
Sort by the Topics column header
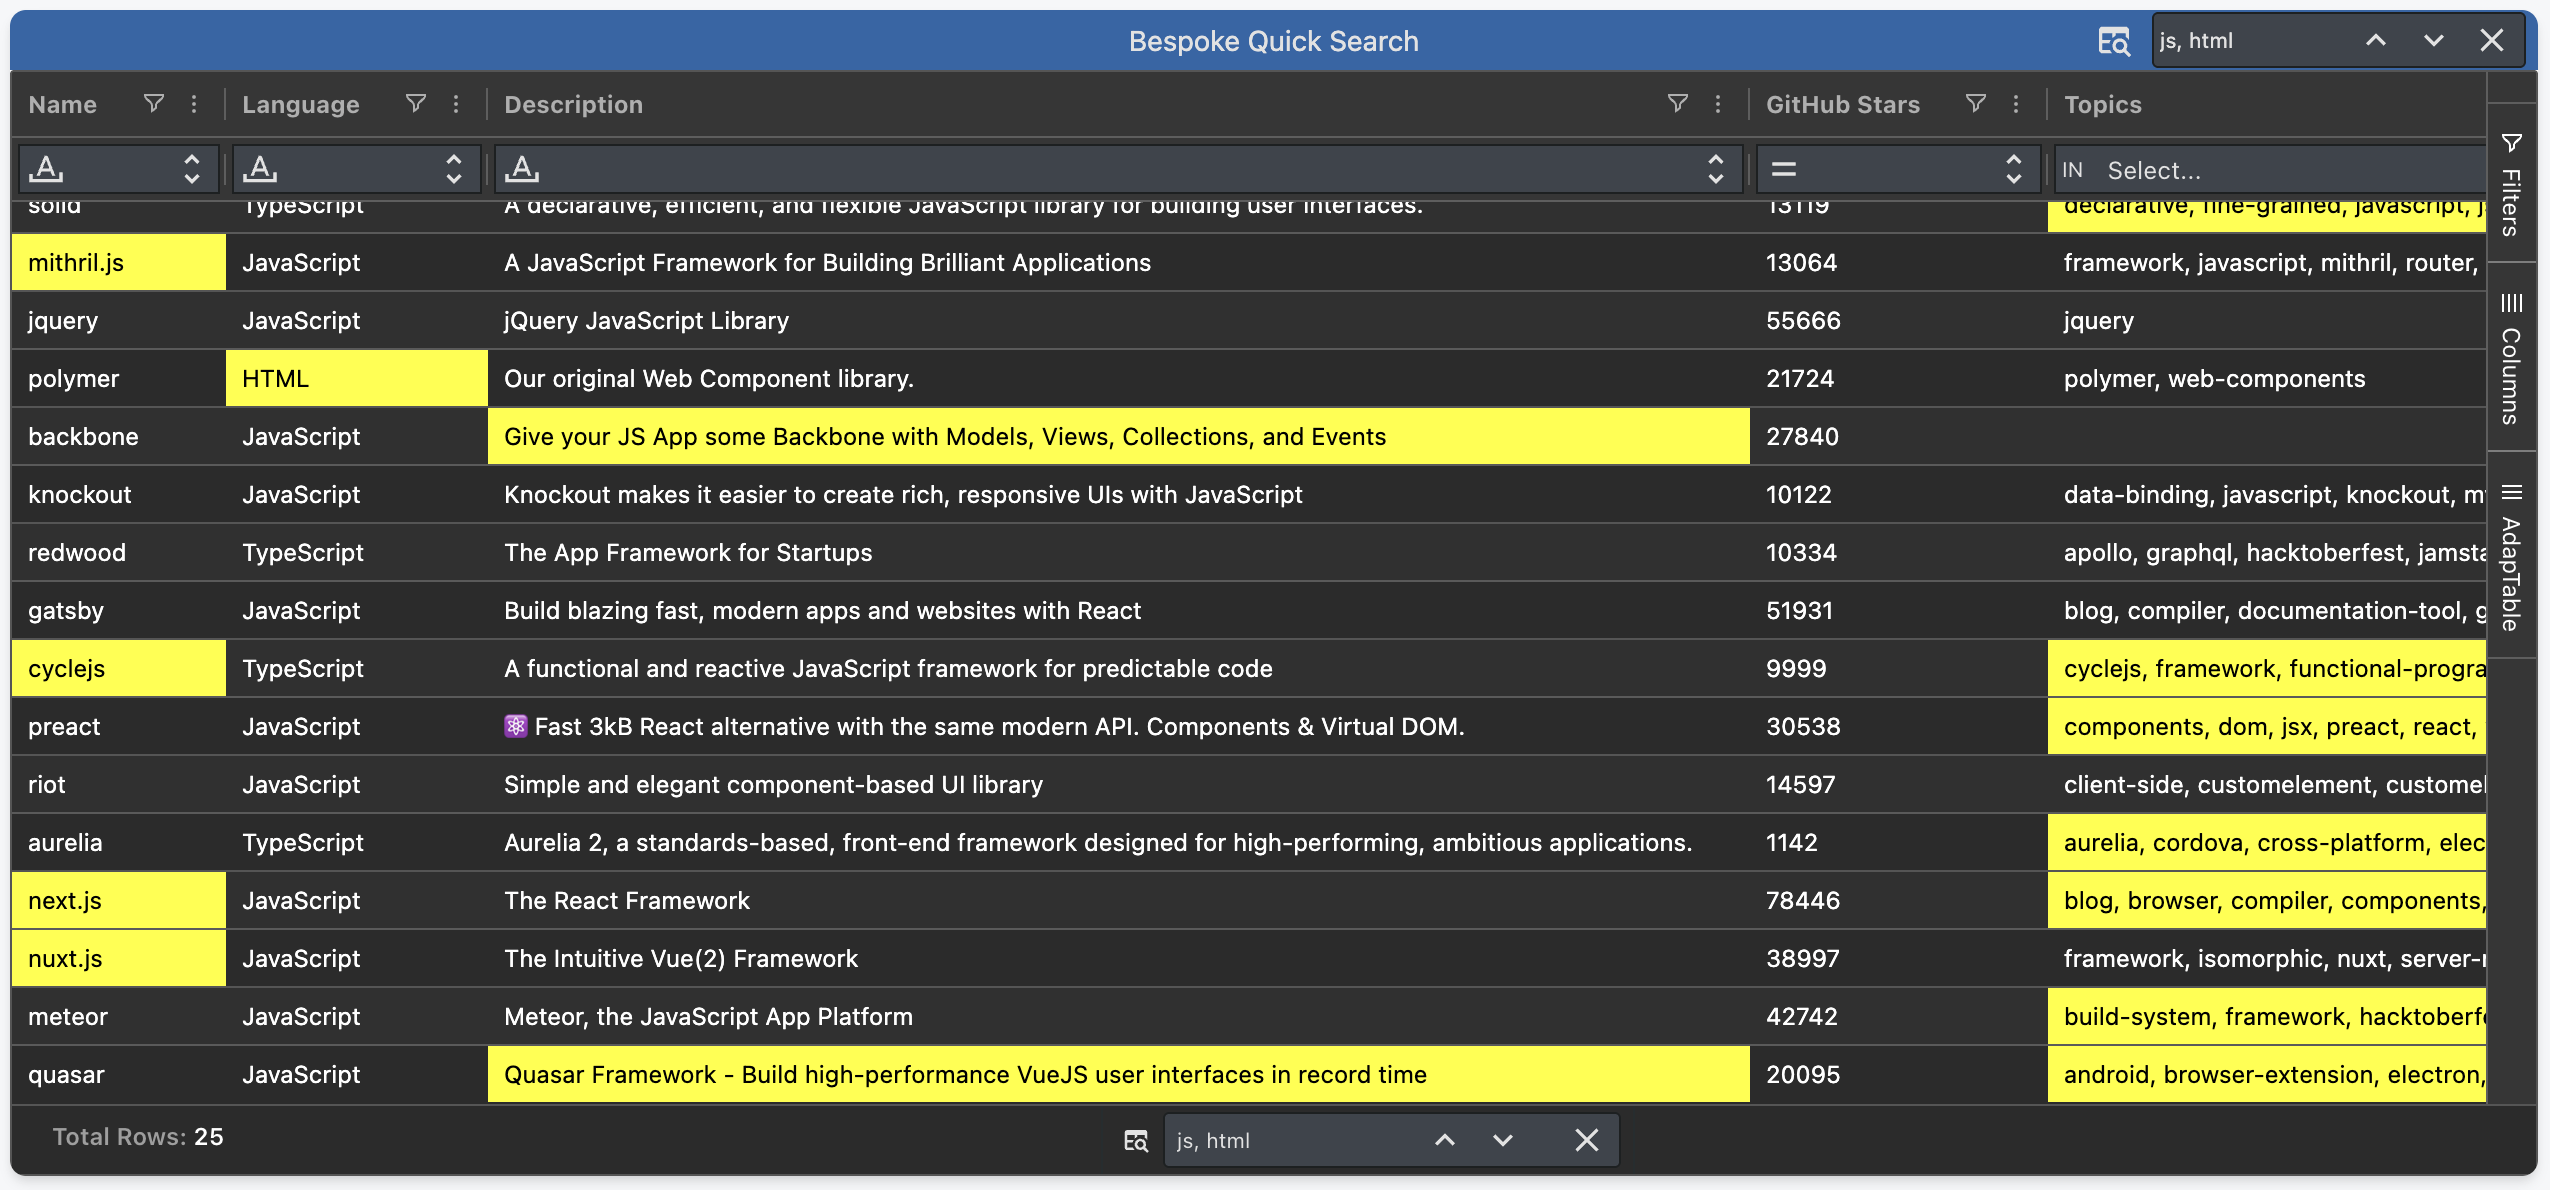point(2102,104)
